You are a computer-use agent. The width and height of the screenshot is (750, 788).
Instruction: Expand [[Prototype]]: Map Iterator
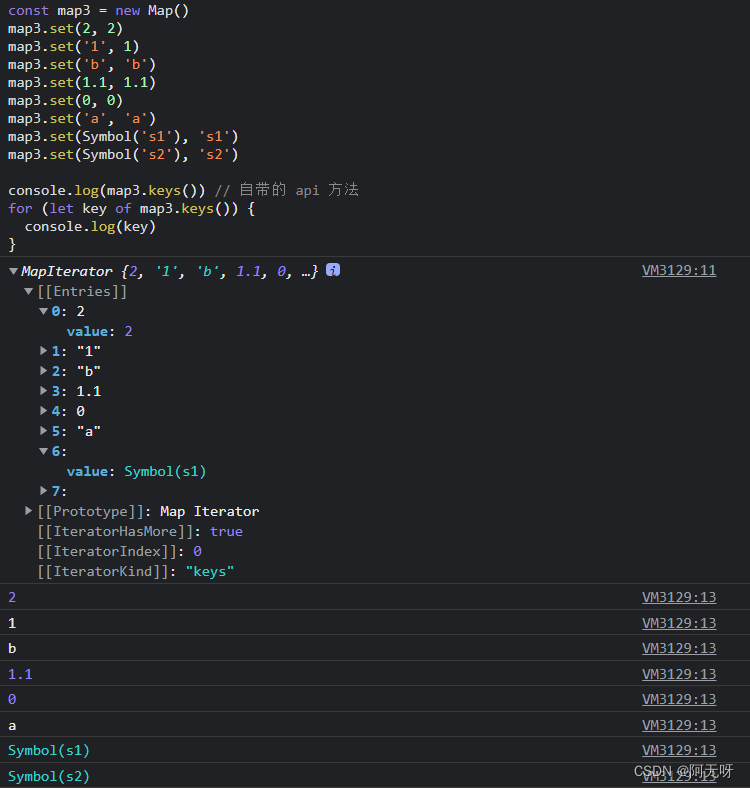(x=29, y=511)
